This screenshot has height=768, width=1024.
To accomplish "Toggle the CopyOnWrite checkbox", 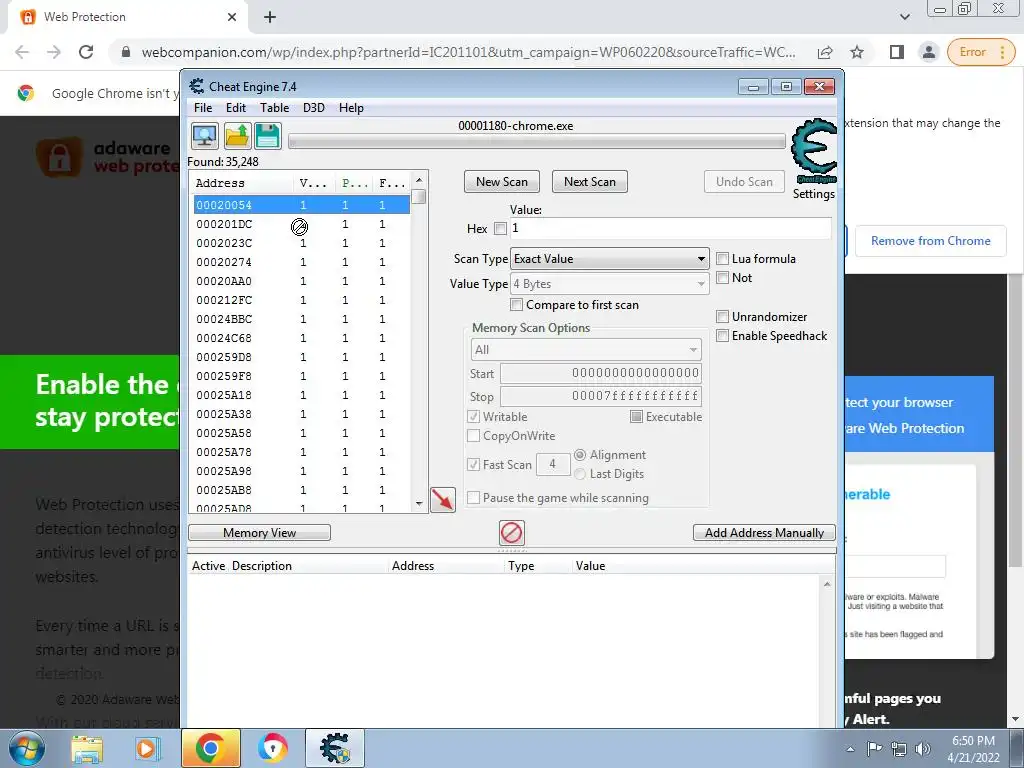I will [473, 436].
